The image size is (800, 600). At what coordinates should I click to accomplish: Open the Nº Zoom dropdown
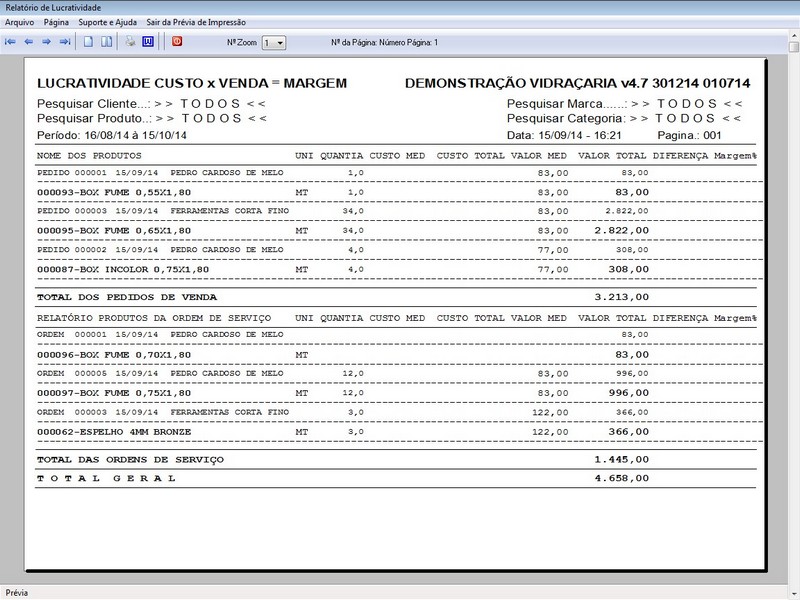(279, 43)
